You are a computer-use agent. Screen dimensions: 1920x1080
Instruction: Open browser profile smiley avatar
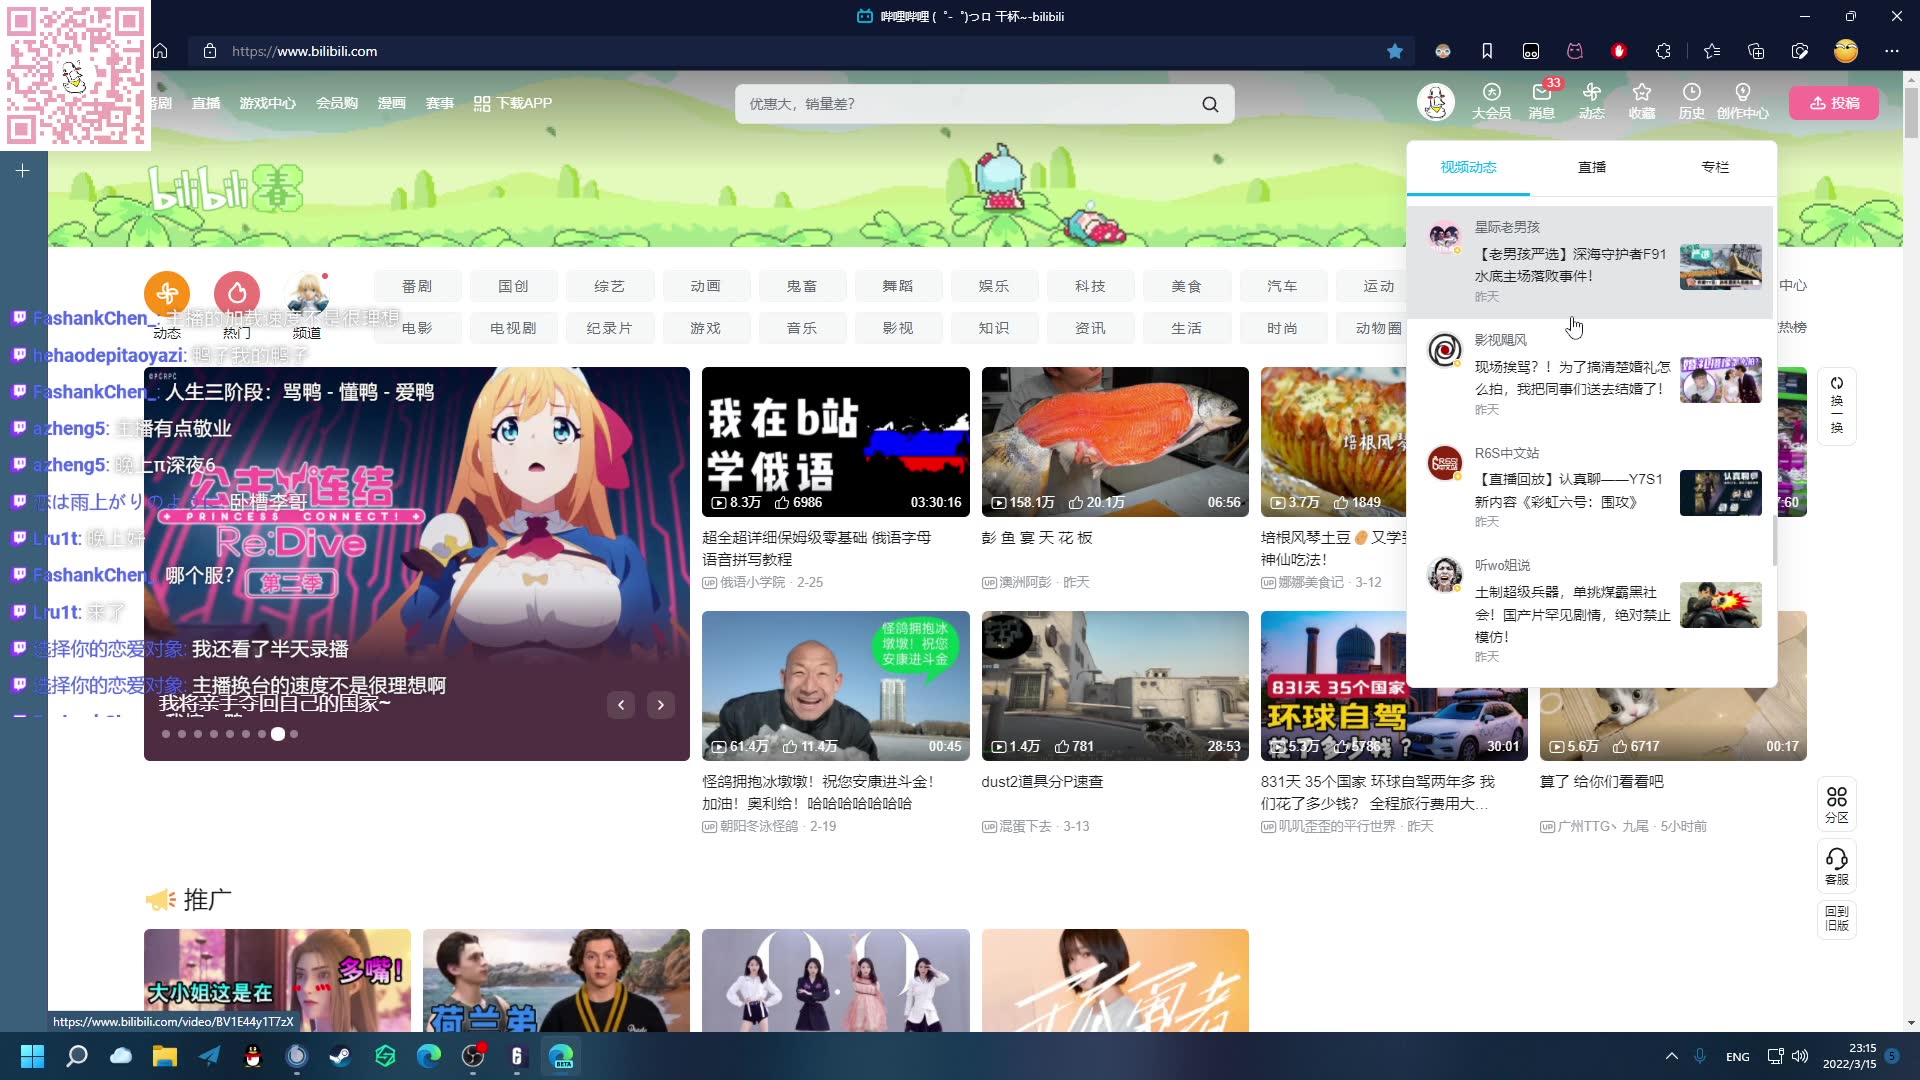point(1846,51)
